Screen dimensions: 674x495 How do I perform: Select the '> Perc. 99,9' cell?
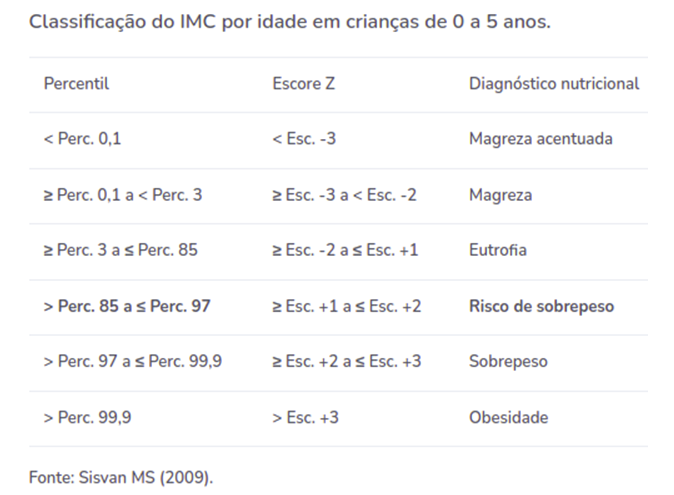pyautogui.click(x=87, y=417)
